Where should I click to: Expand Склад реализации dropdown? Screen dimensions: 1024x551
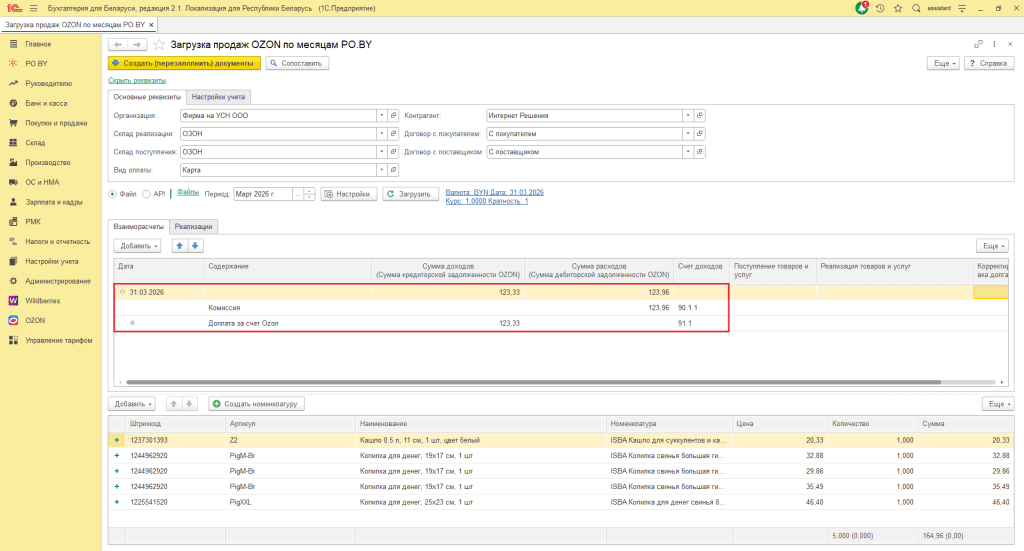[x=381, y=134]
